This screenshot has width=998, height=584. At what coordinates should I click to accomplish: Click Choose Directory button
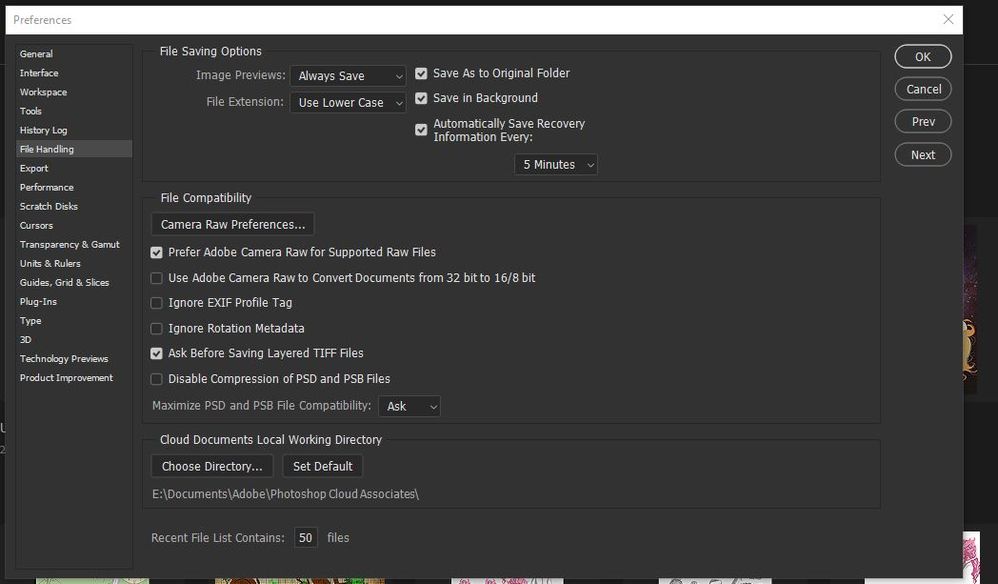point(212,466)
